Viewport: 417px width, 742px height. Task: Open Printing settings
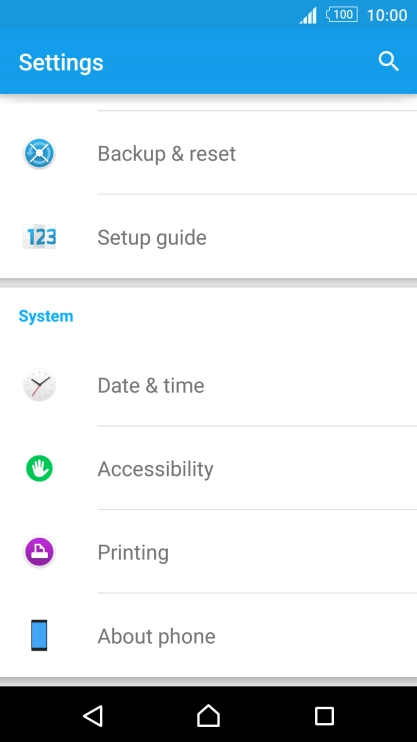208,552
